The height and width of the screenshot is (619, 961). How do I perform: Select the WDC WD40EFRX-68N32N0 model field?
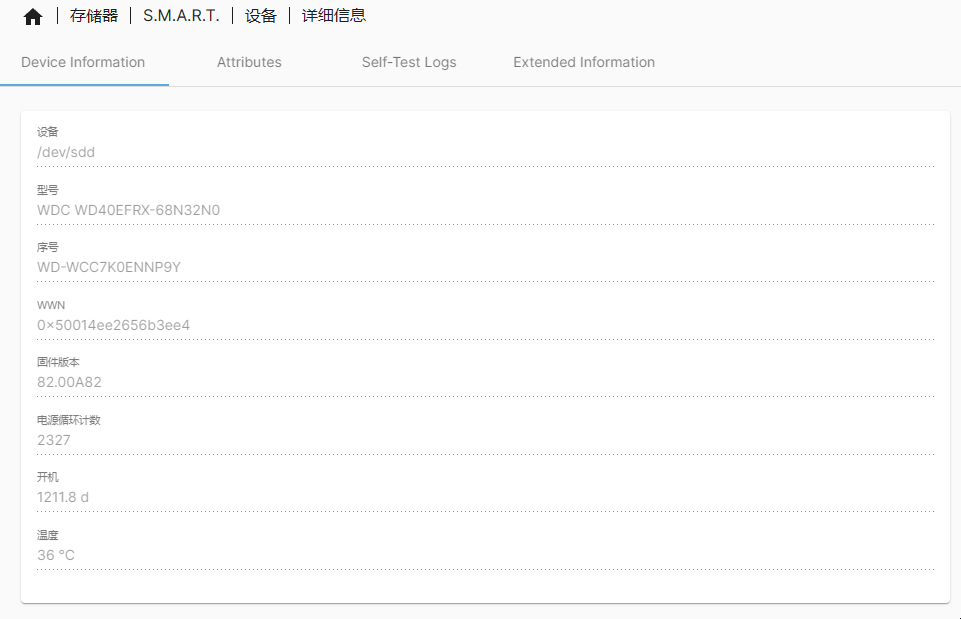[x=128, y=210]
